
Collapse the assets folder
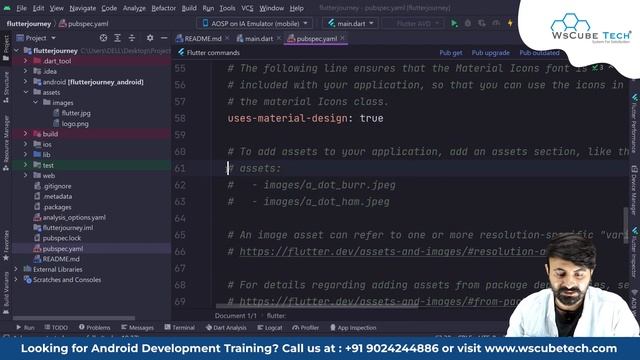click(25, 92)
